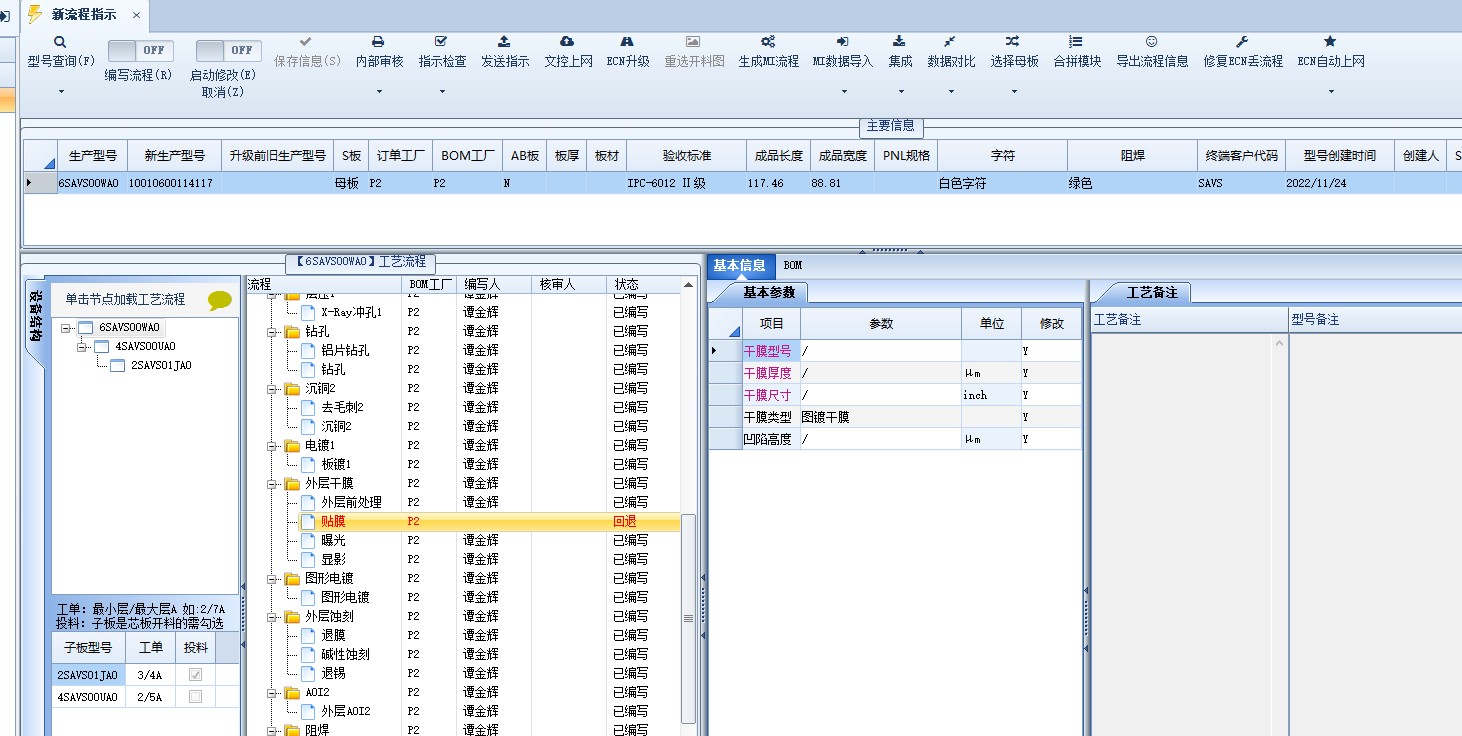The image size is (1462, 736).
Task: Click the process list vertical scrollbar
Action: click(688, 617)
